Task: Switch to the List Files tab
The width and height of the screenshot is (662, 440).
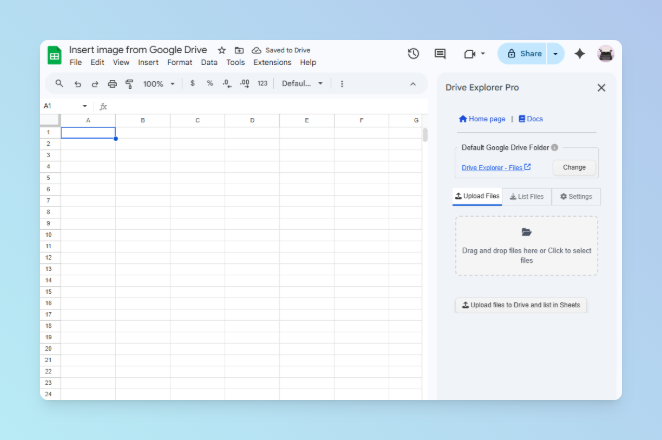Action: (526, 197)
